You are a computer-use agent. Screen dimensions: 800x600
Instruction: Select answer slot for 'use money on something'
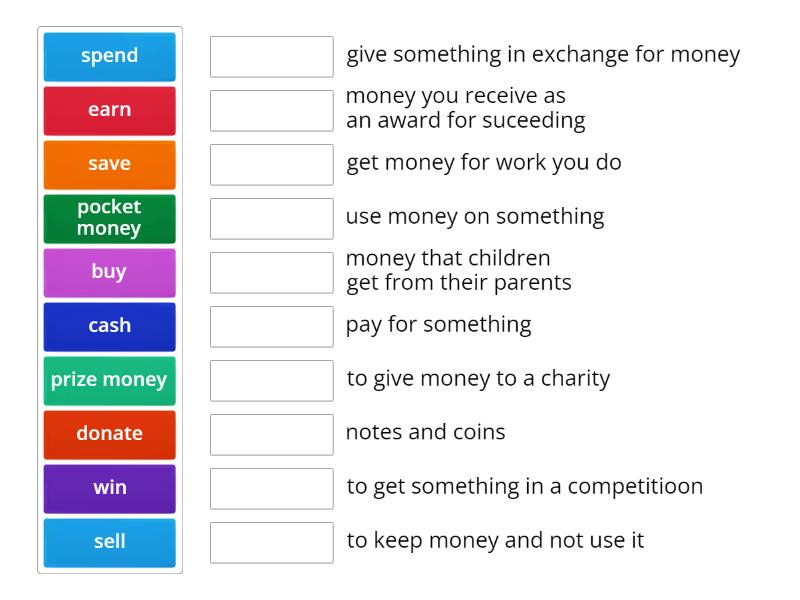coord(271,219)
